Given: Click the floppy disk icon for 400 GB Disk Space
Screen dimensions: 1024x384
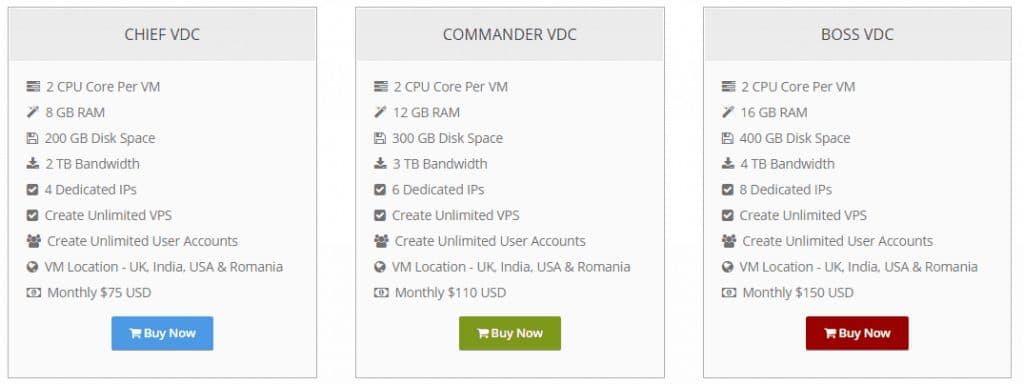Looking at the screenshot, I should point(727,138).
